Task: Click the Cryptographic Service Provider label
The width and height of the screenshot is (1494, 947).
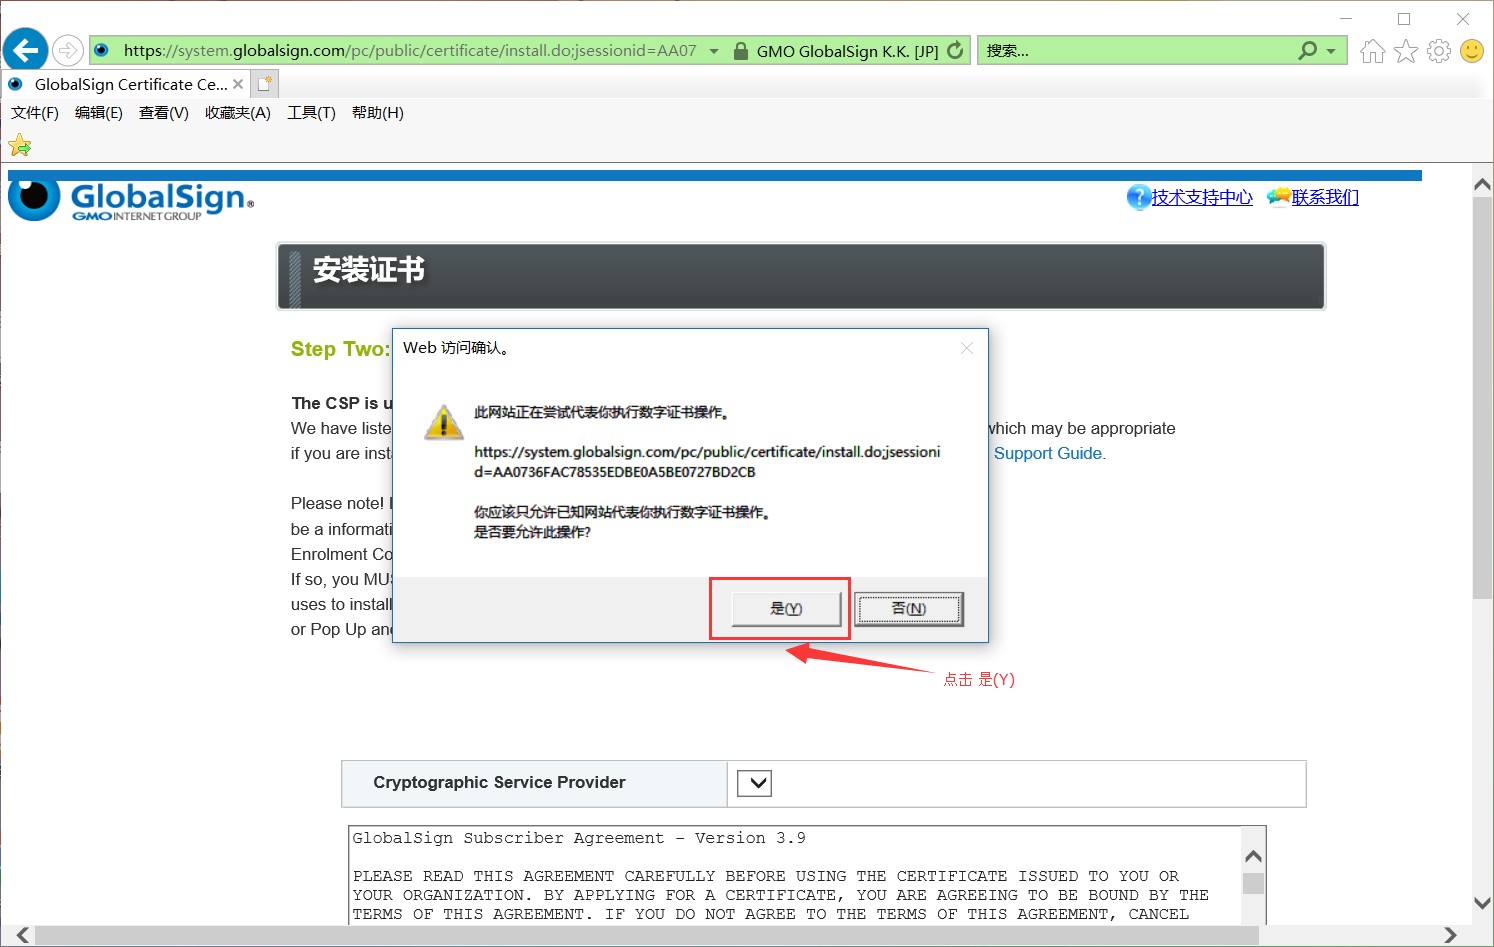Action: pyautogui.click(x=499, y=783)
